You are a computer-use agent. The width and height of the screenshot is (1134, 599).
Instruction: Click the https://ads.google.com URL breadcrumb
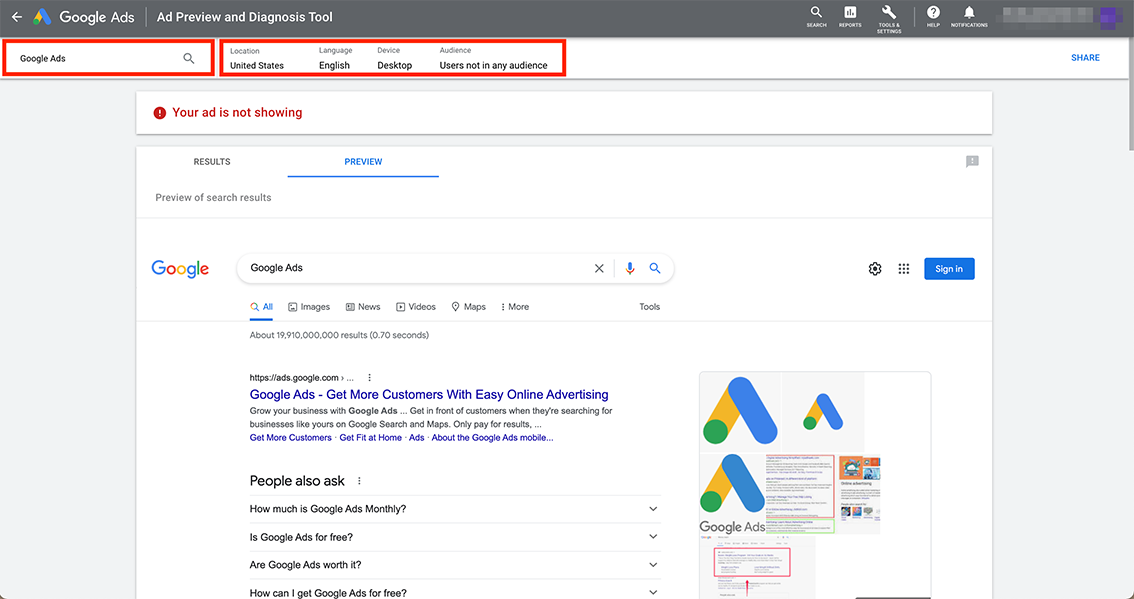(302, 378)
